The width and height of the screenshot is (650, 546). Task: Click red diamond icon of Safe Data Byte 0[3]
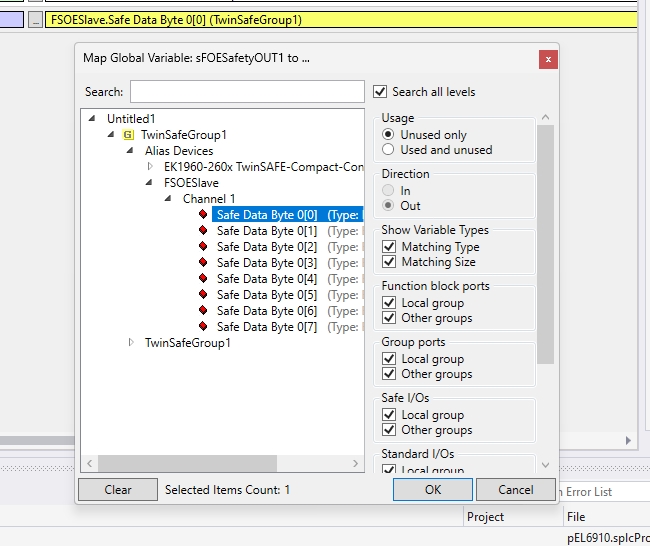(203, 263)
